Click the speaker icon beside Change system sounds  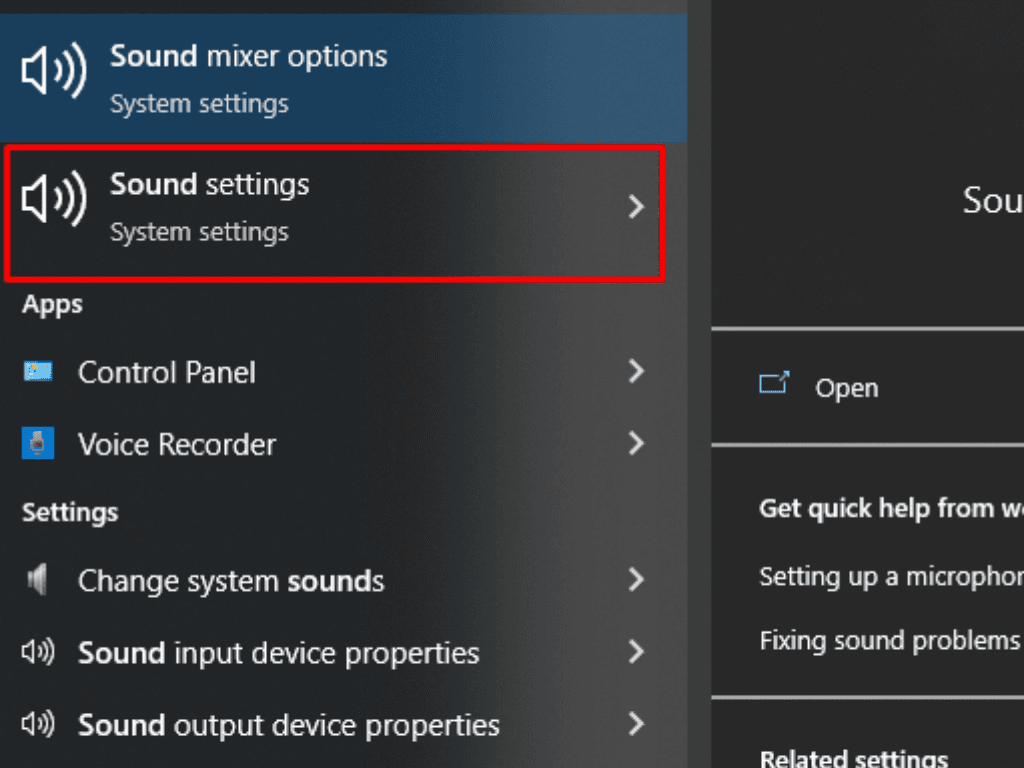[38, 581]
